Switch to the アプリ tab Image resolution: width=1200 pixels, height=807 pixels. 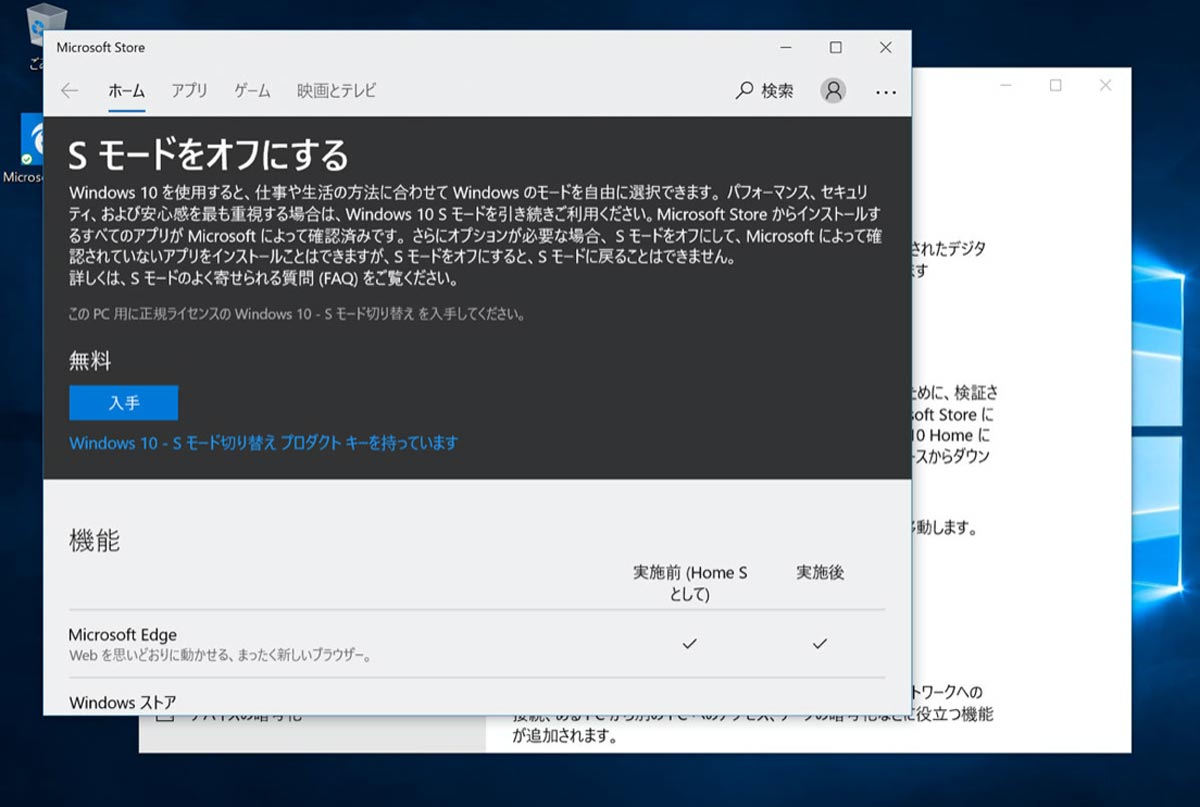click(189, 91)
